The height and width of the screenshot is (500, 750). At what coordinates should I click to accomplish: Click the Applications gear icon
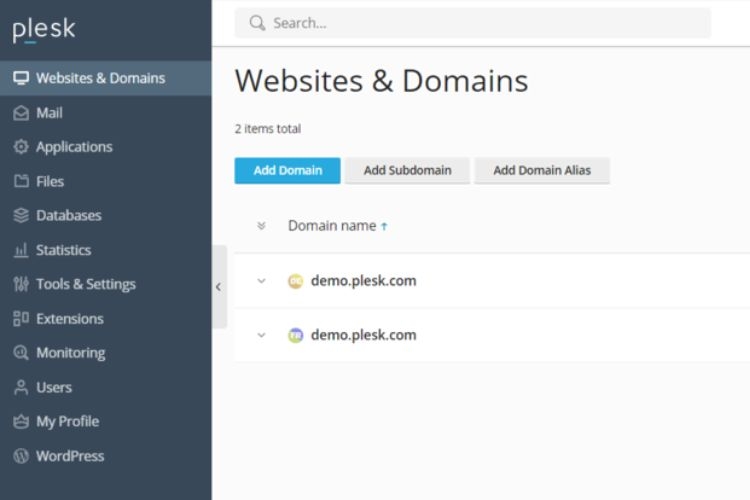(21, 147)
